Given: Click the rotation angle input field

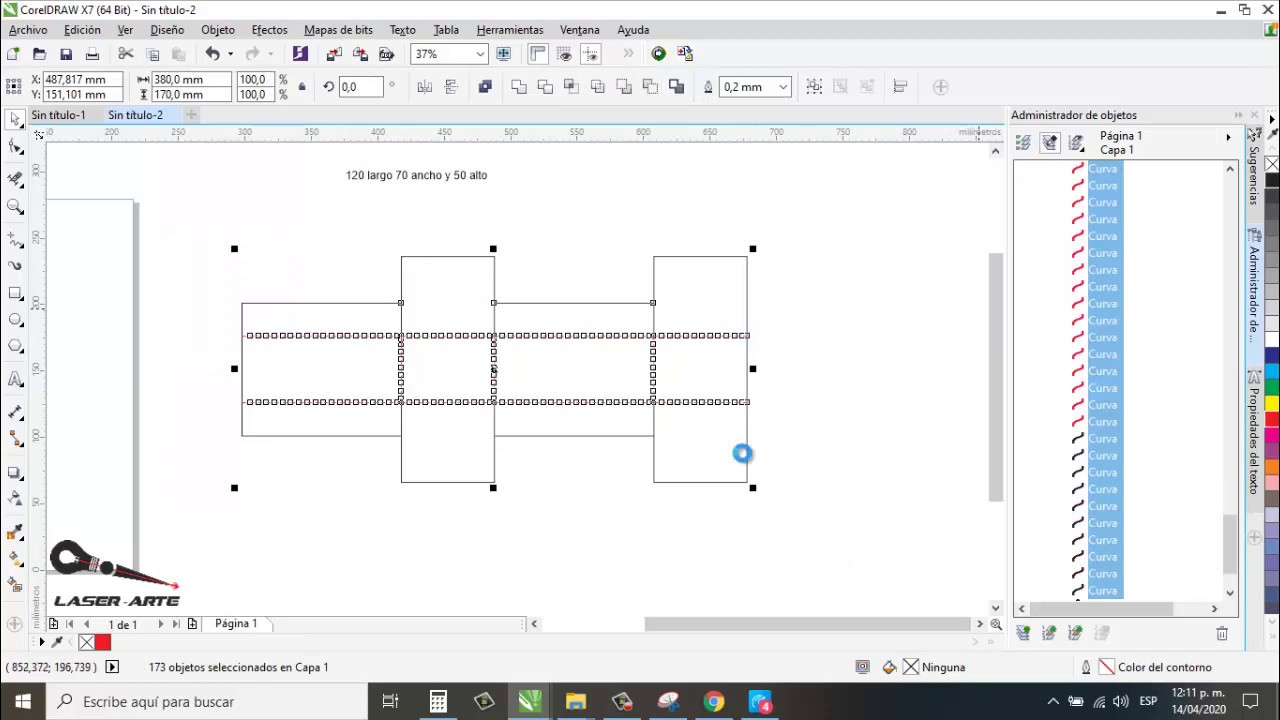Looking at the screenshot, I should 360,87.
